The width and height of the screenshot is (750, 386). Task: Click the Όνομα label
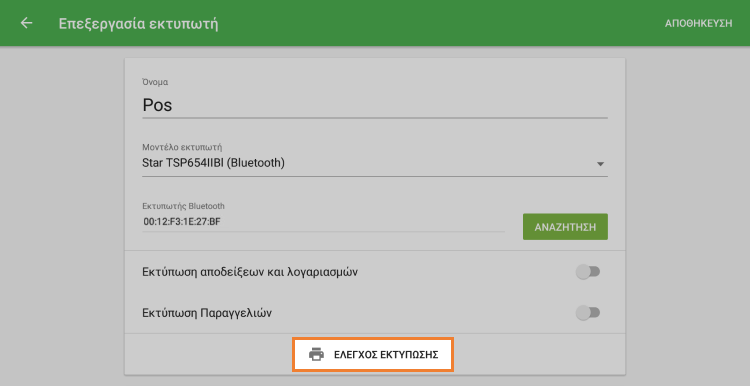pos(155,82)
